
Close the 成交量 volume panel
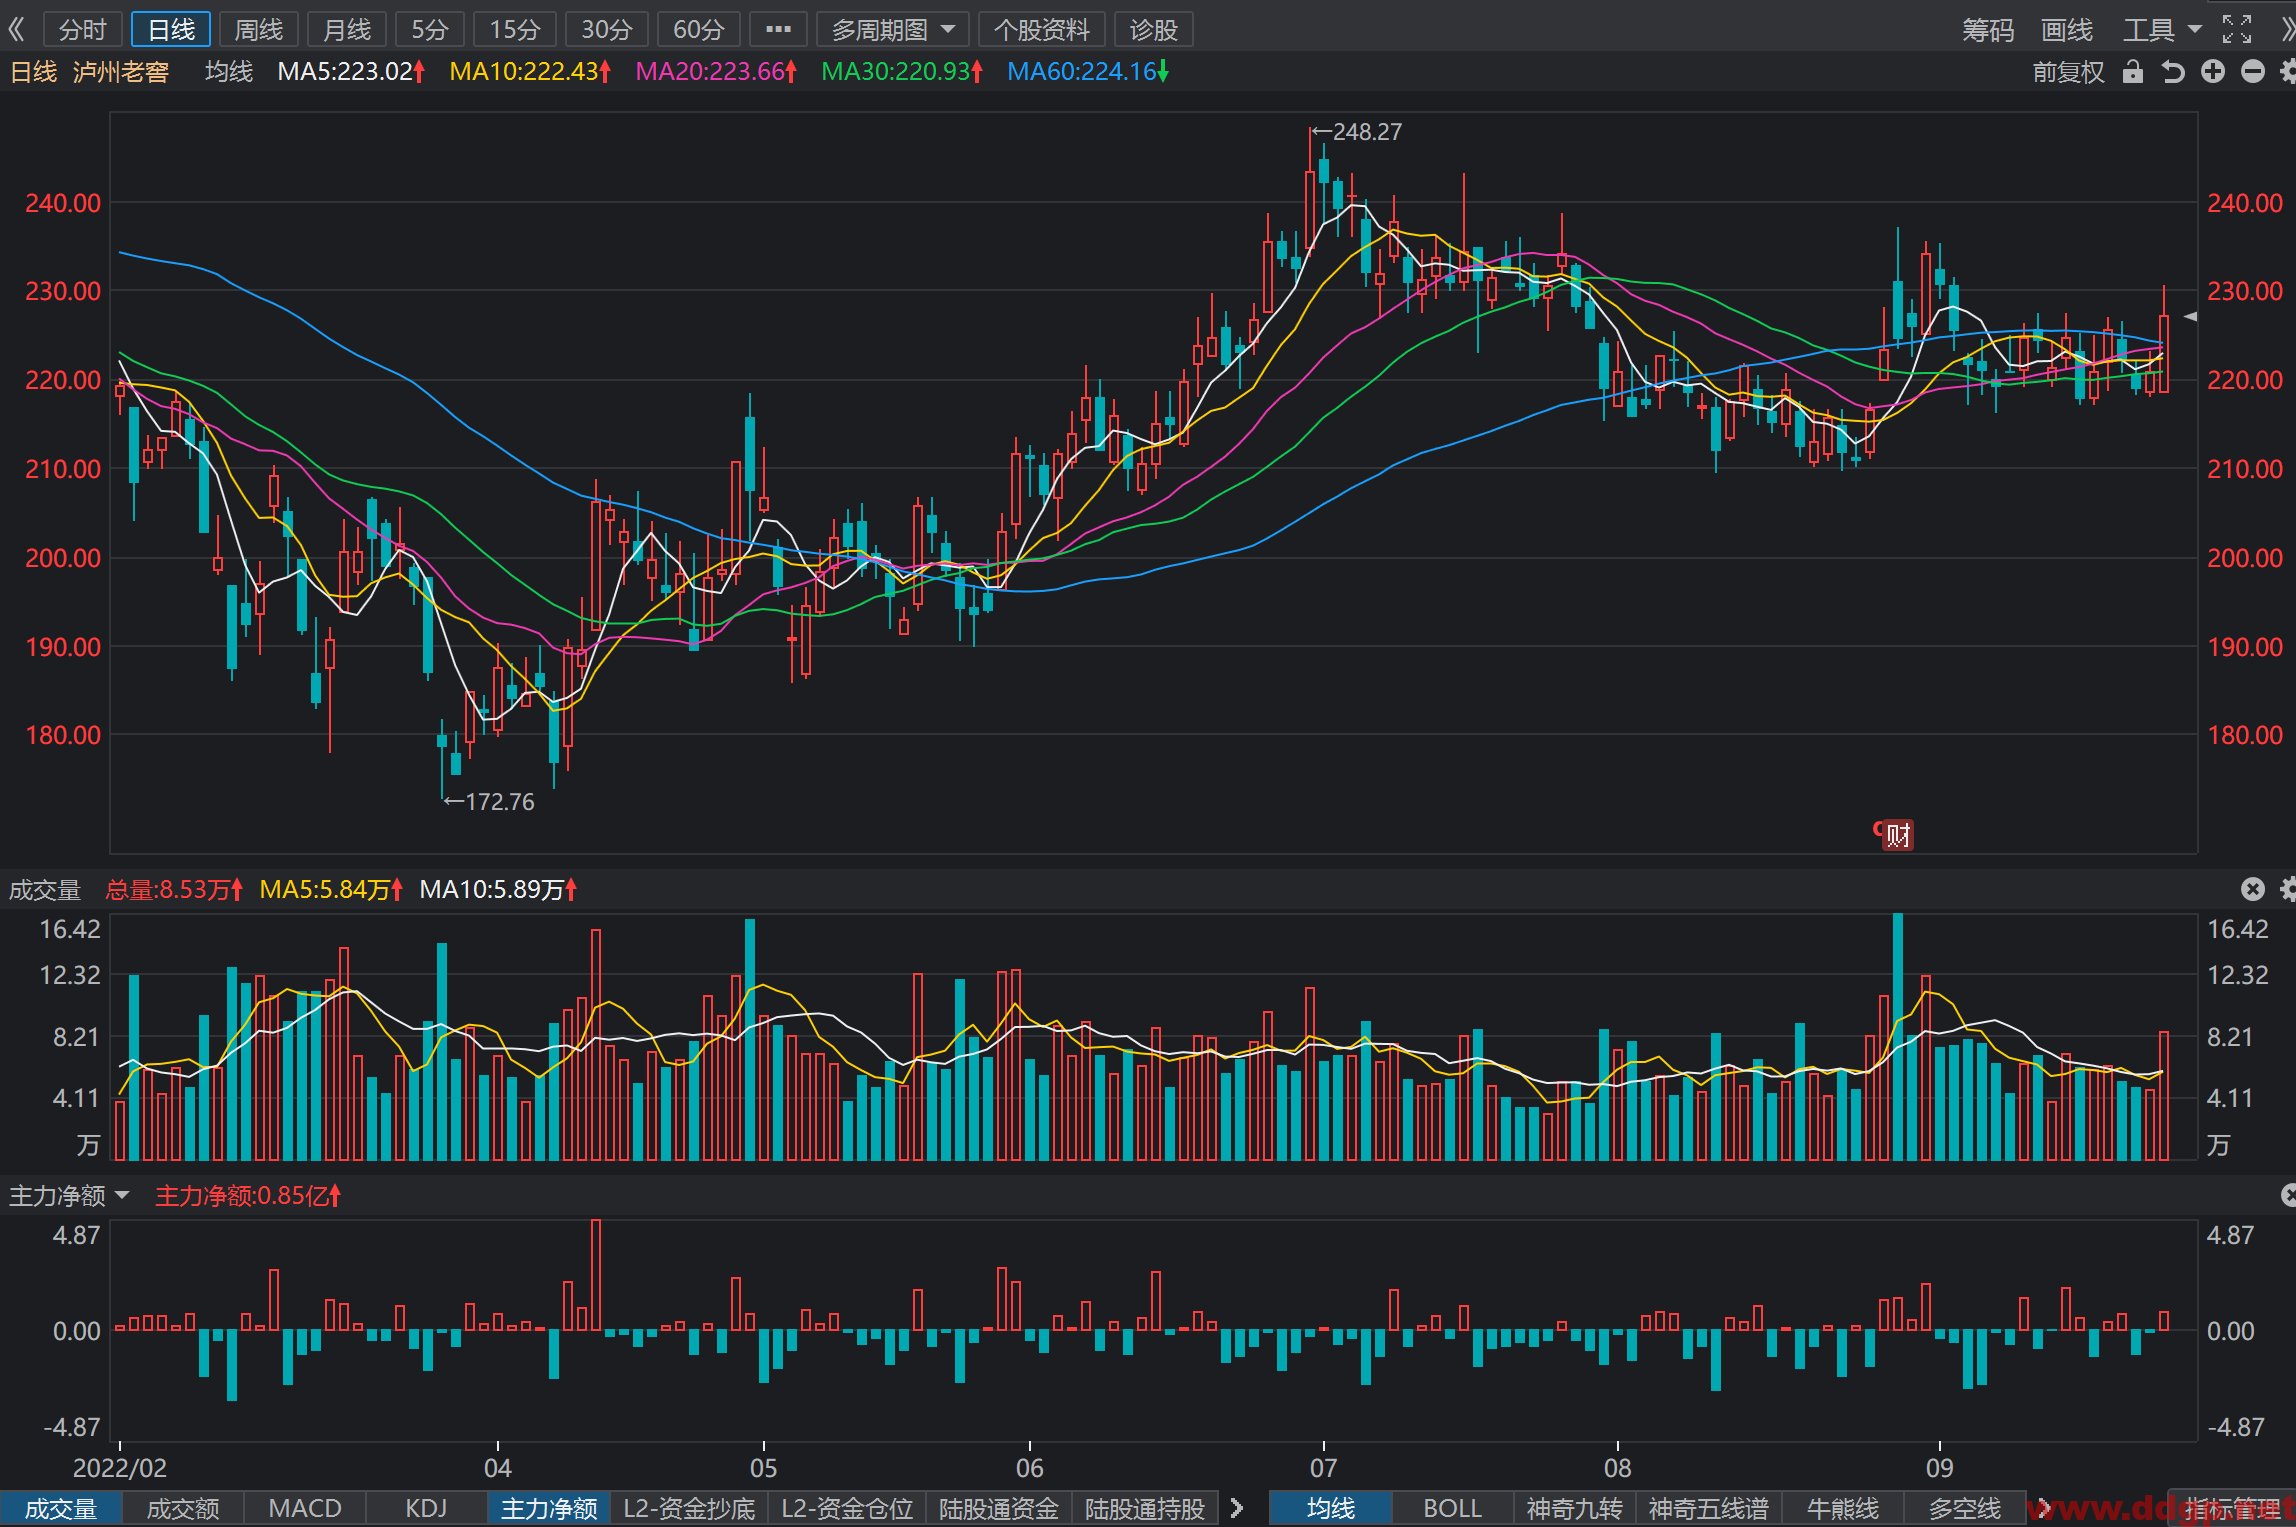pos(2252,889)
